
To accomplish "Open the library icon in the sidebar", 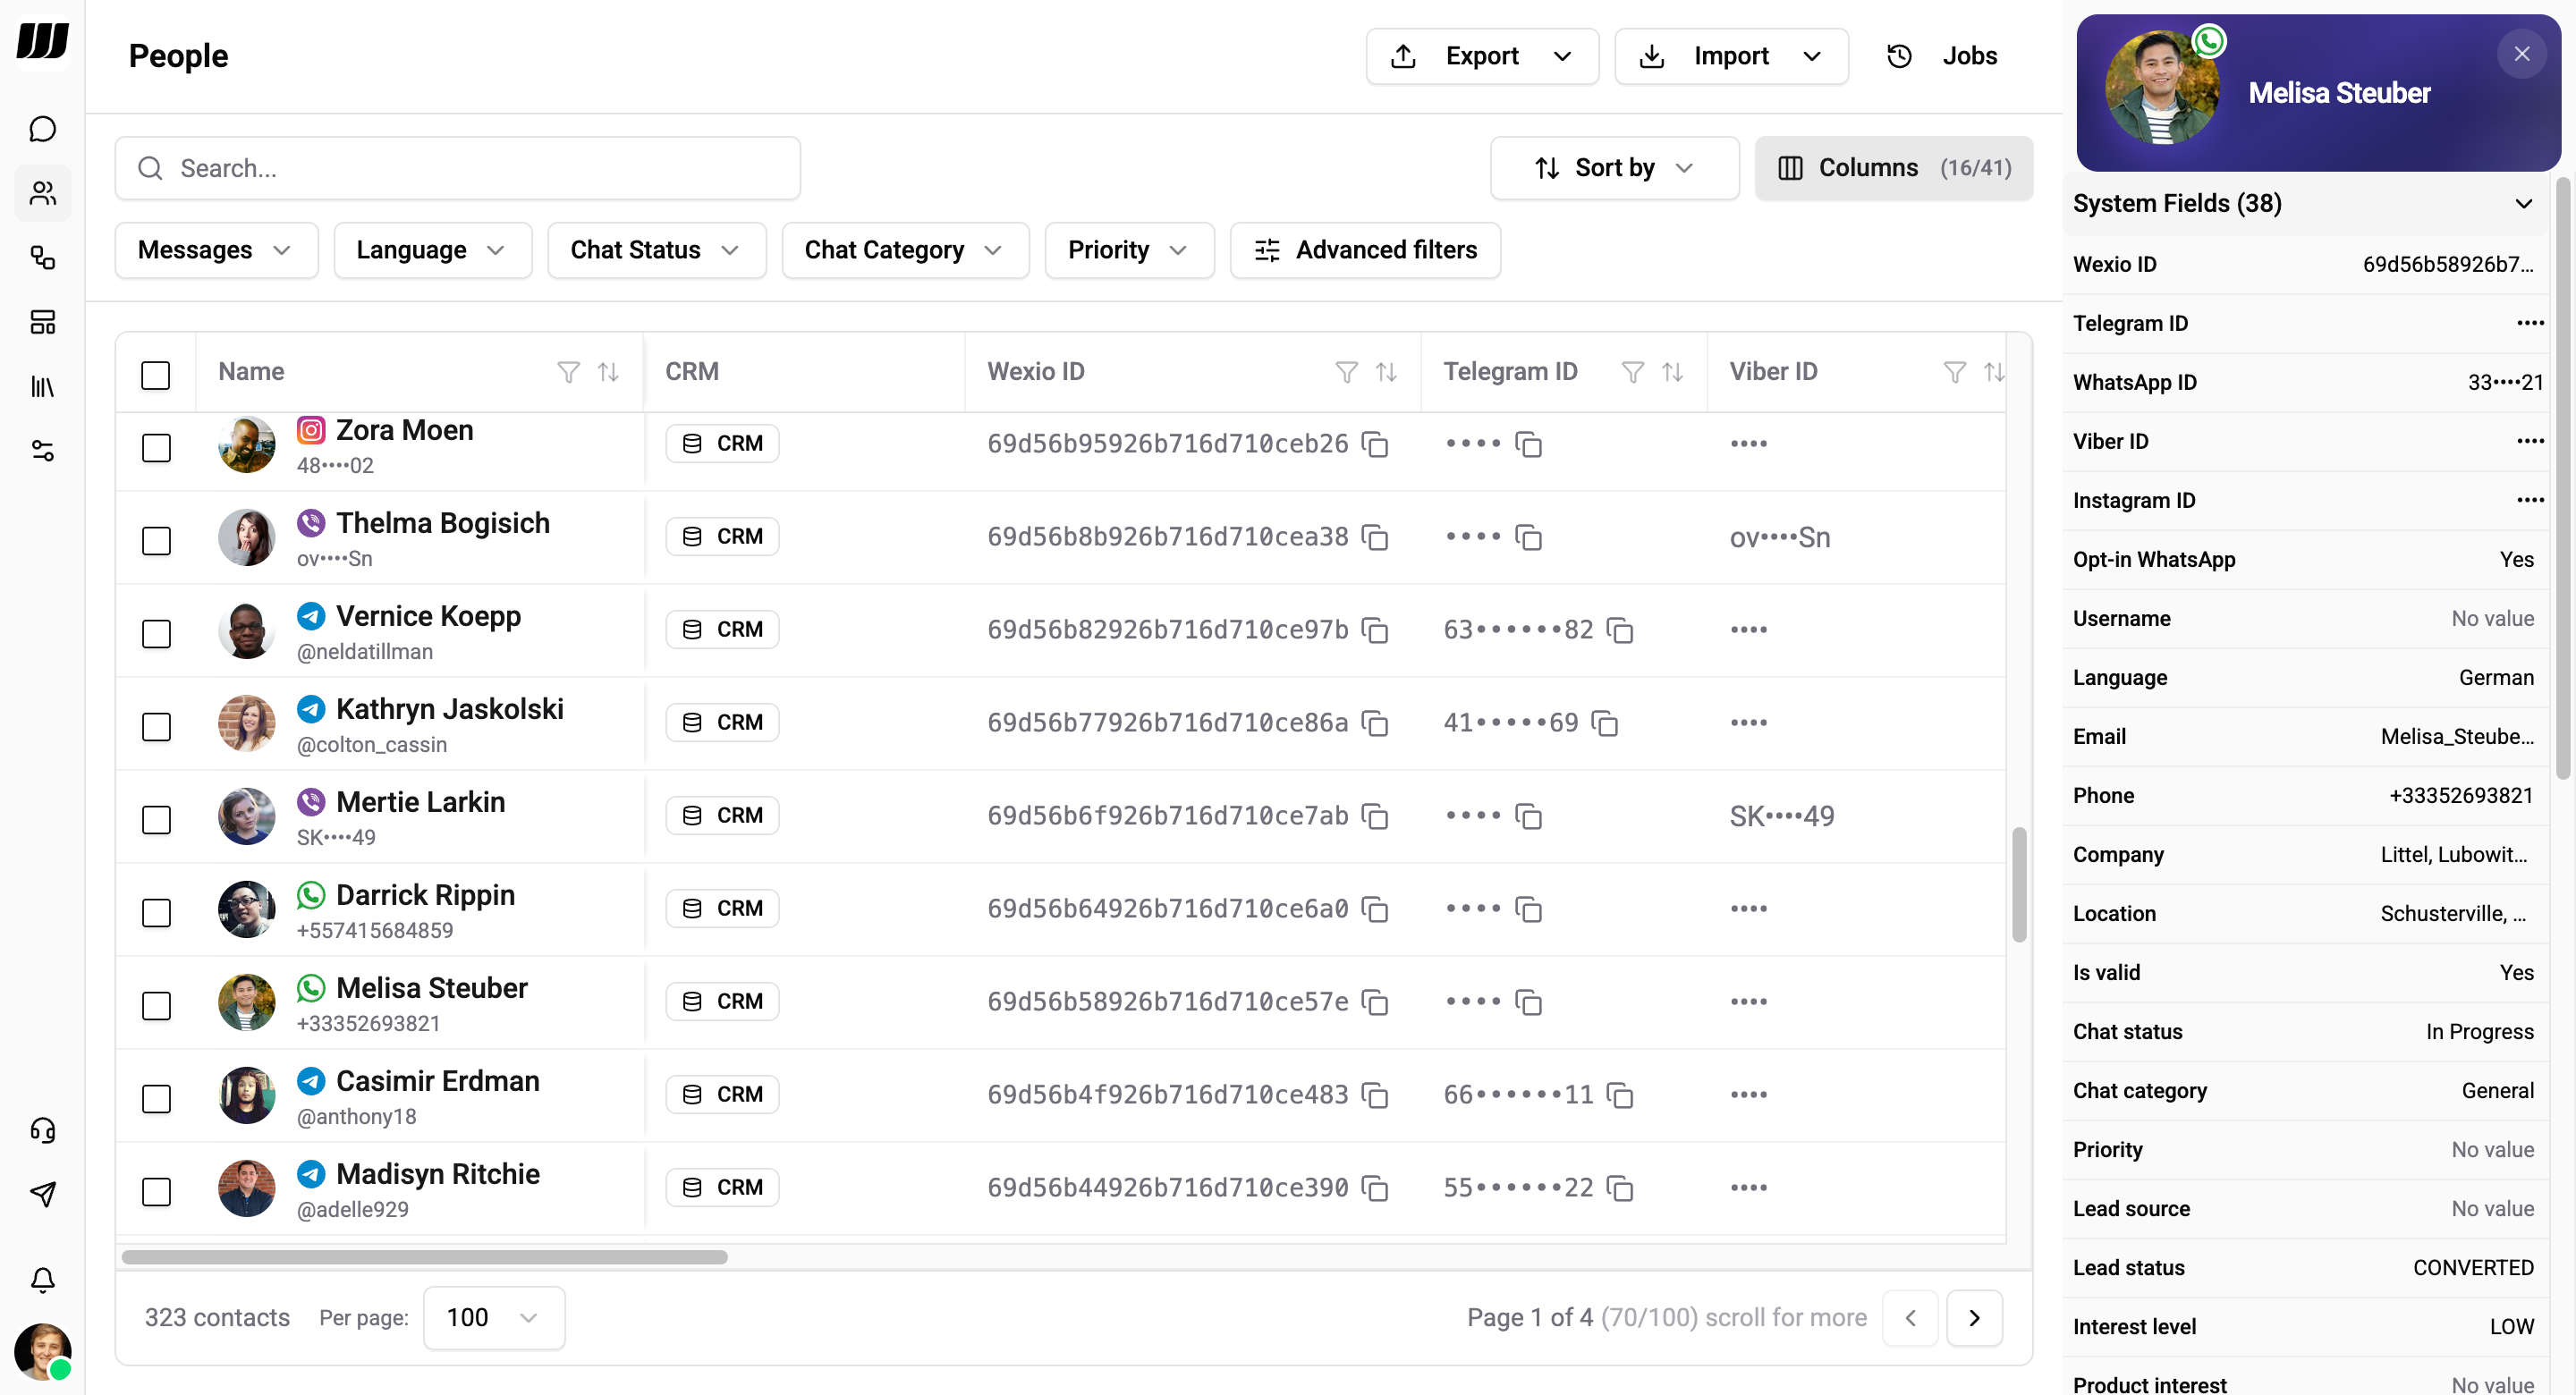I will (x=43, y=387).
